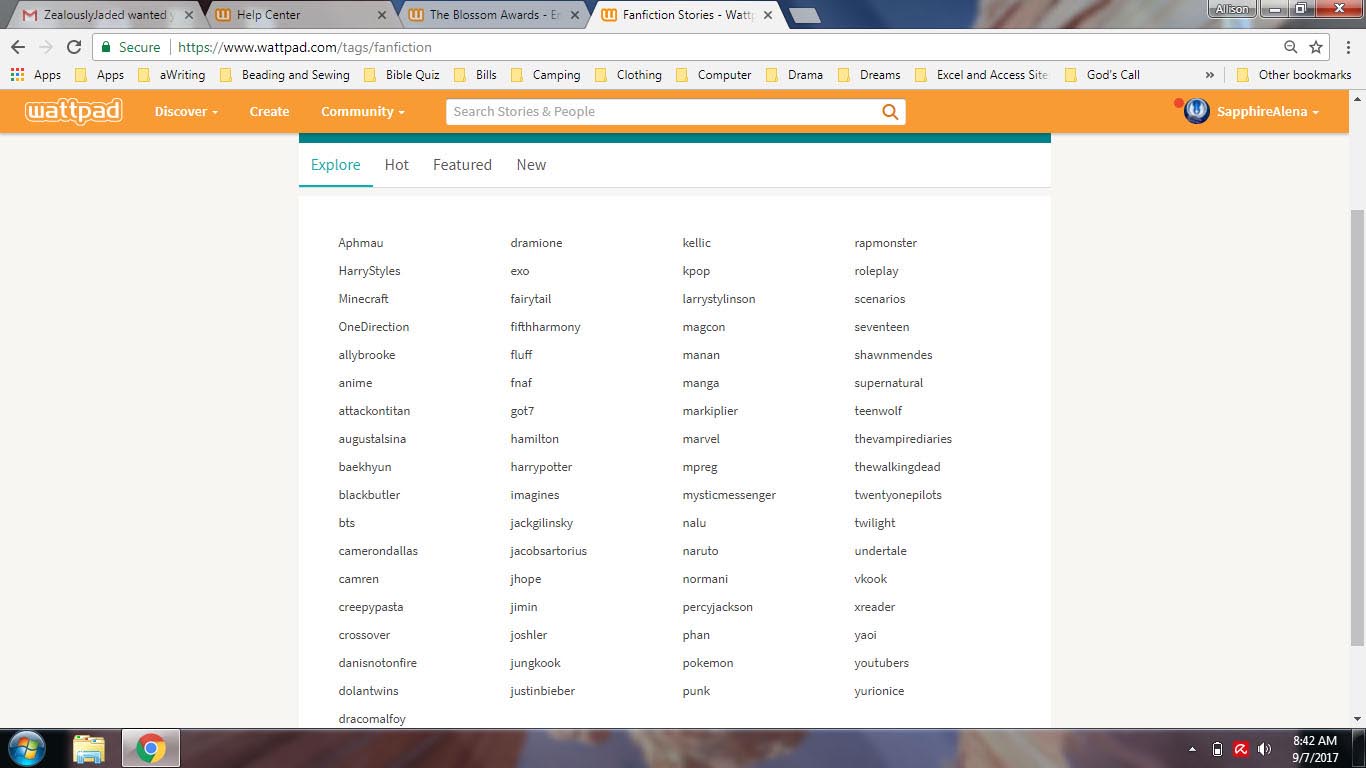This screenshot has width=1366, height=768.
Task: Open the SapphireAlena profile avatar
Action: [x=1196, y=112]
